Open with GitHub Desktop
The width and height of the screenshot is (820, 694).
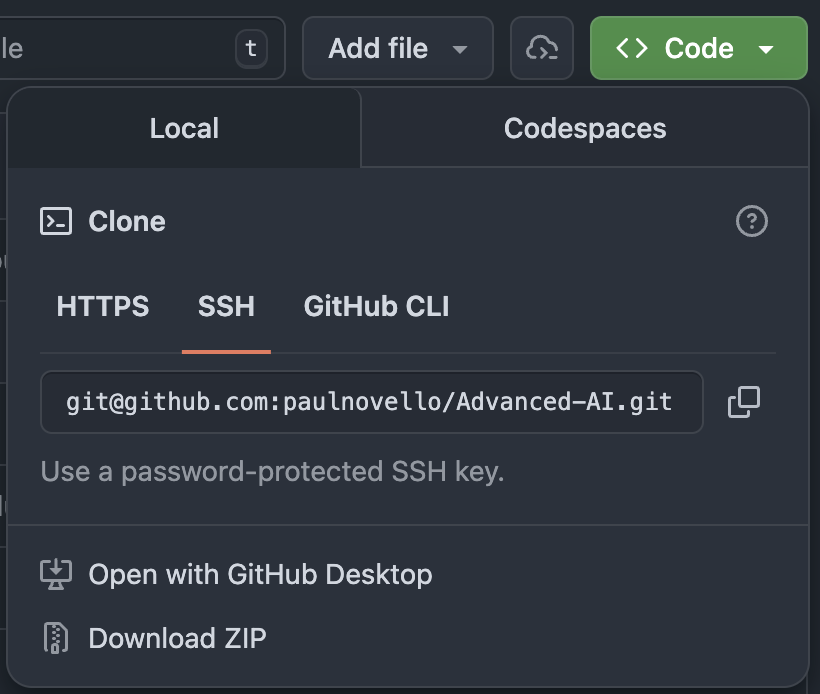[x=260, y=574]
